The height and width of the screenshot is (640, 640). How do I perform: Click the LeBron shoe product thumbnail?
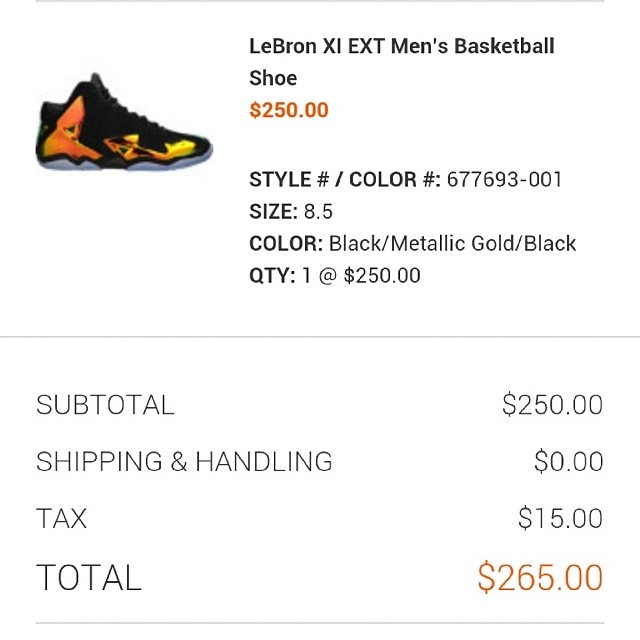[x=124, y=126]
